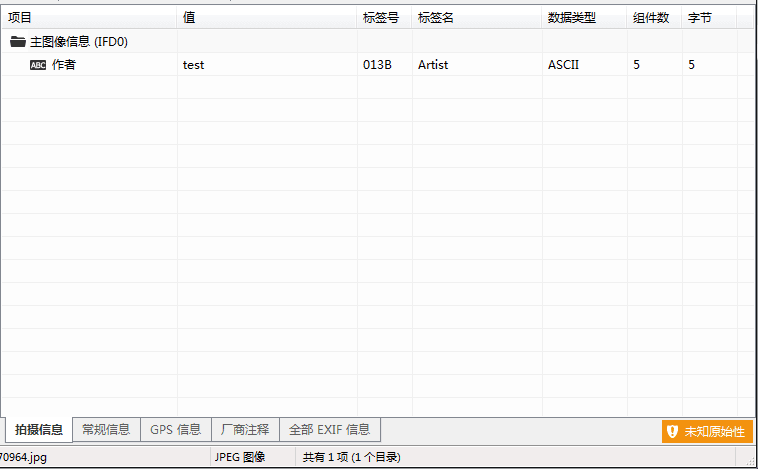Image resolution: width=758 pixels, height=469 pixels.
Task: Select the 拍摄信息 tab
Action: coord(39,429)
